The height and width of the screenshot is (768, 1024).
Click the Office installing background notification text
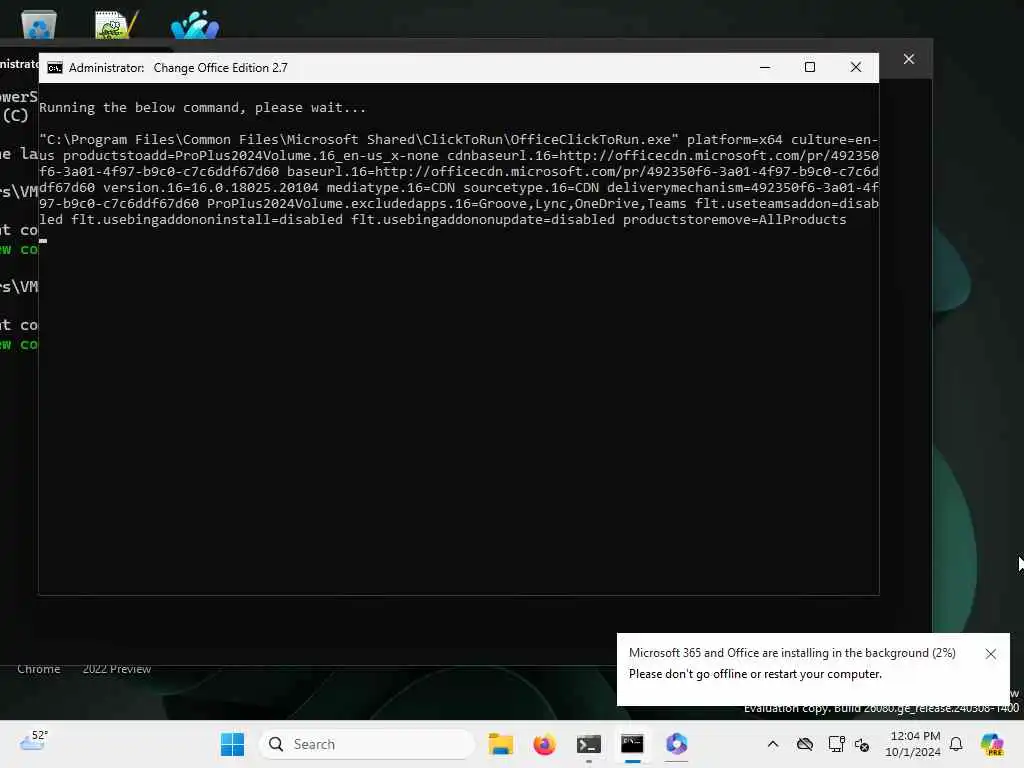[x=792, y=653]
